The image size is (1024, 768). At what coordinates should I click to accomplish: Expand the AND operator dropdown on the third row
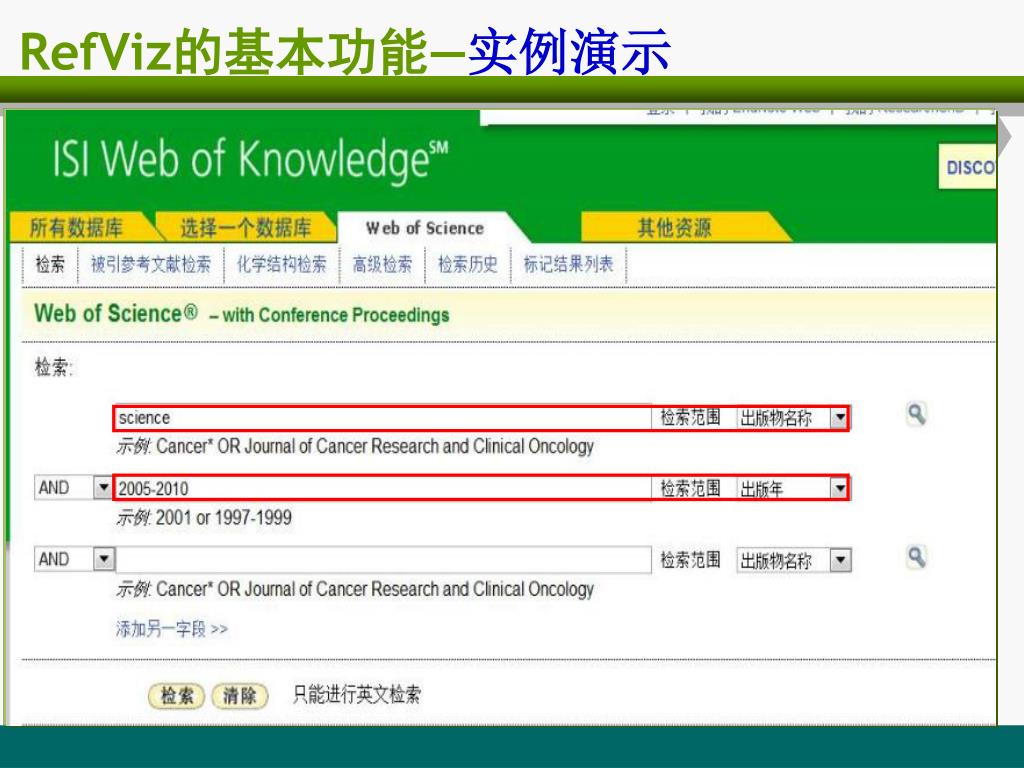(74, 559)
